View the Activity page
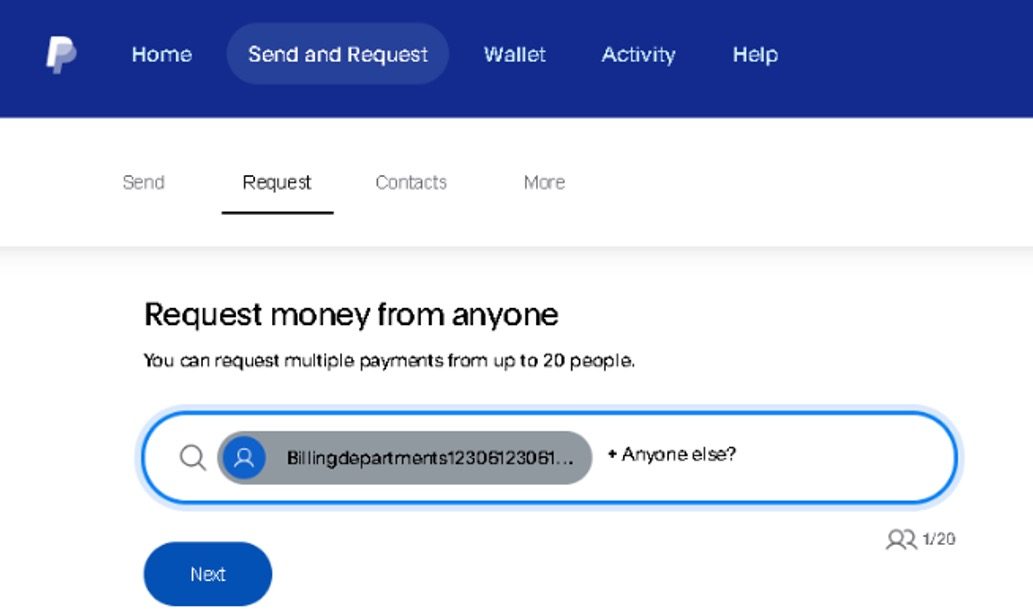 pos(638,55)
